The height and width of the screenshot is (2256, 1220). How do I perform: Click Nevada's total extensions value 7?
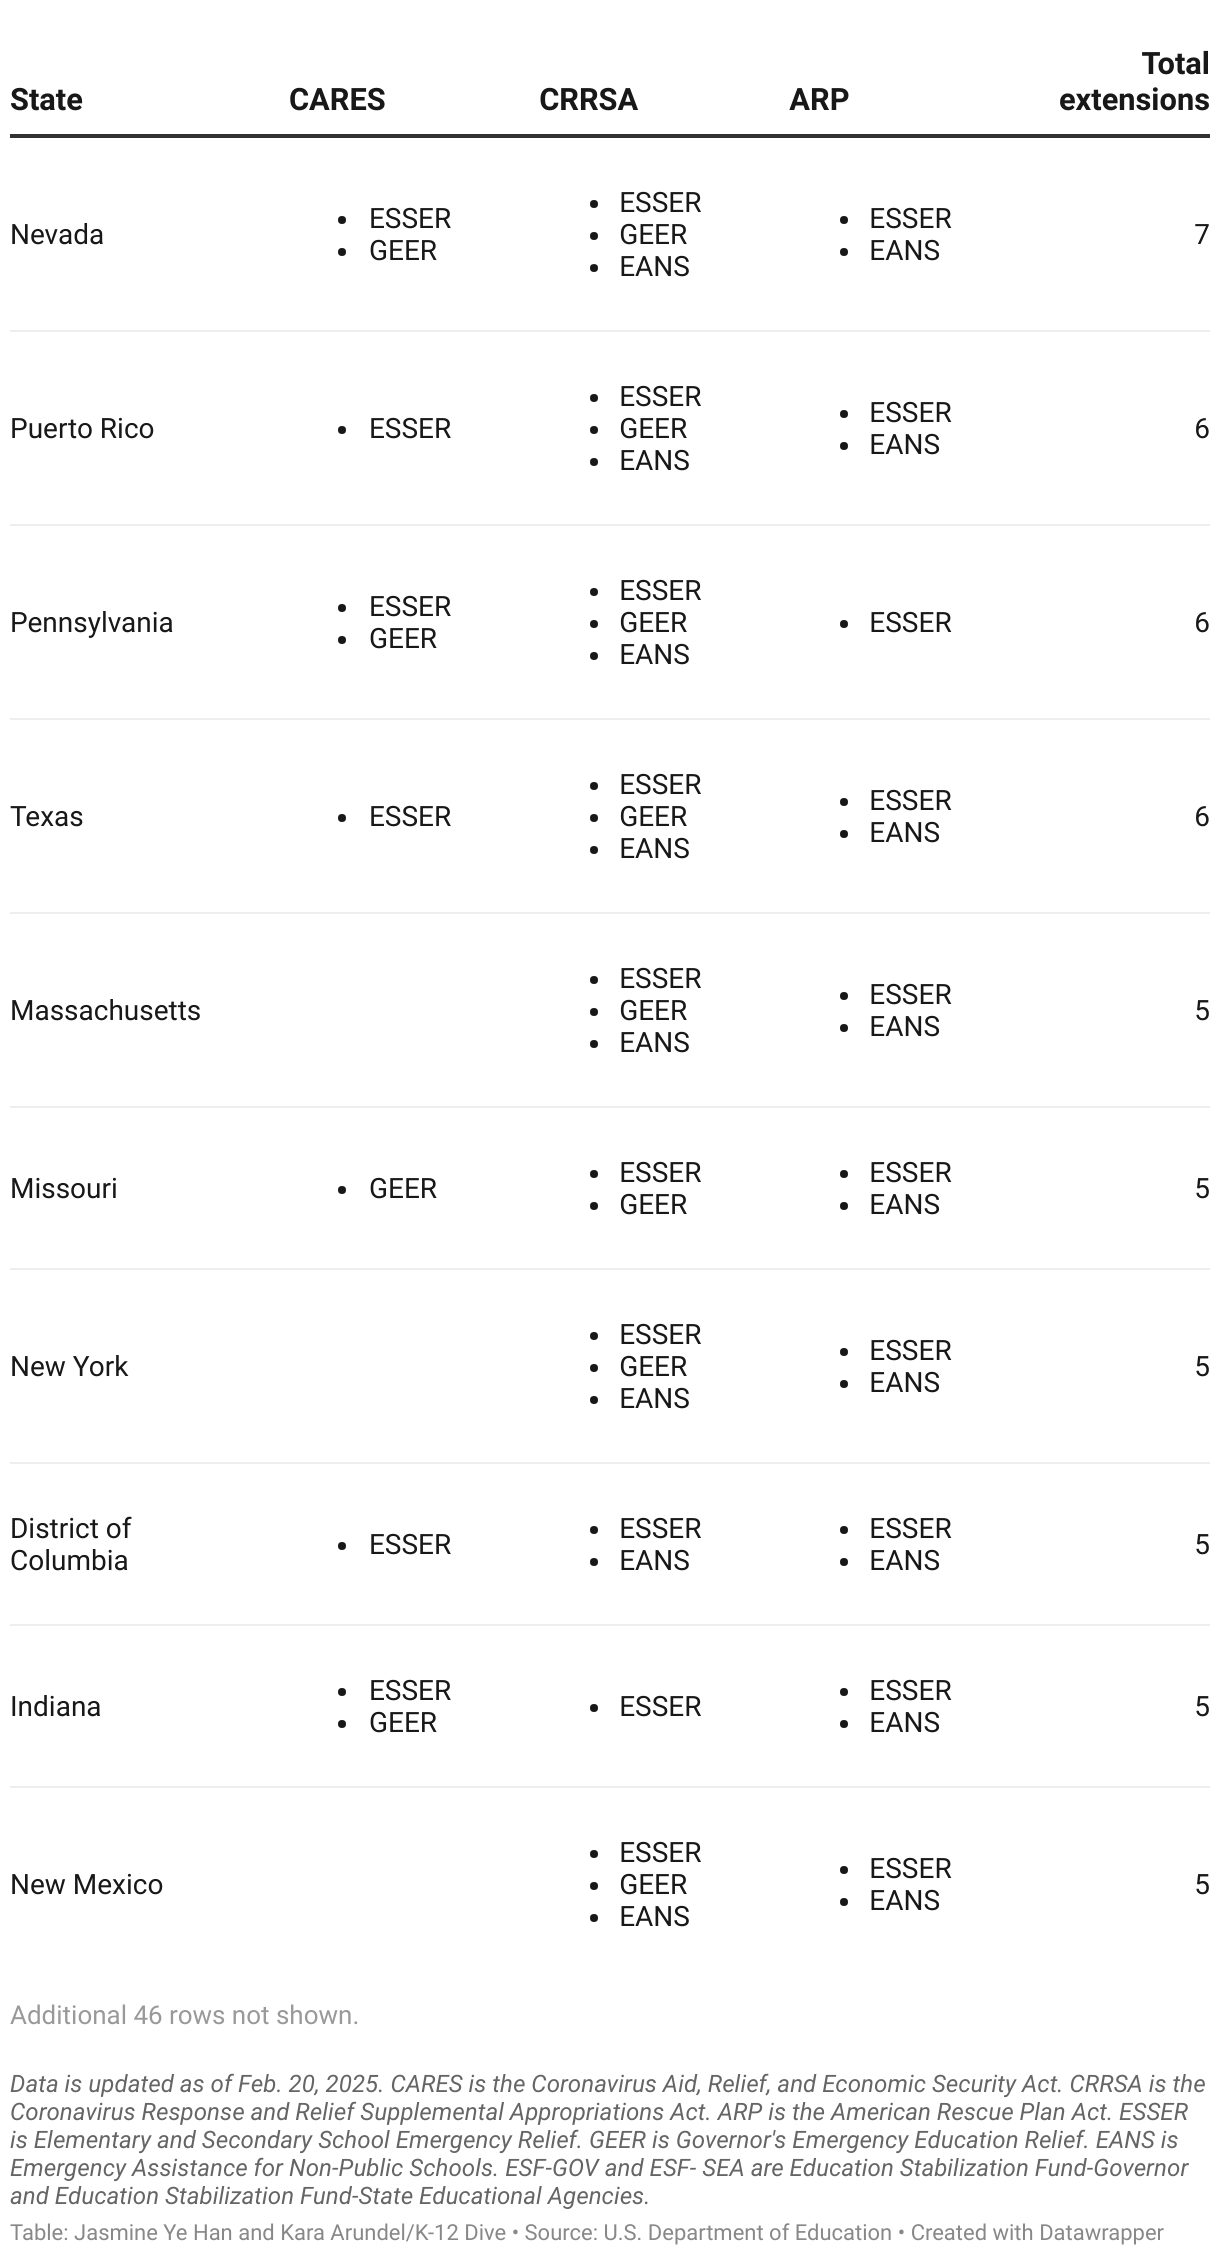pyautogui.click(x=1201, y=234)
